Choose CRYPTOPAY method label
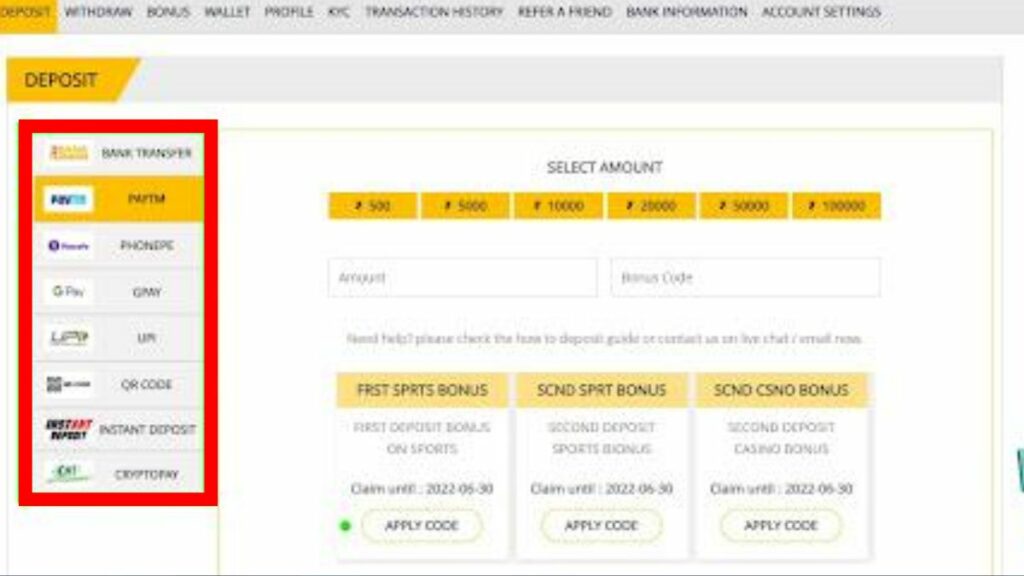1024x576 pixels. pos(146,475)
